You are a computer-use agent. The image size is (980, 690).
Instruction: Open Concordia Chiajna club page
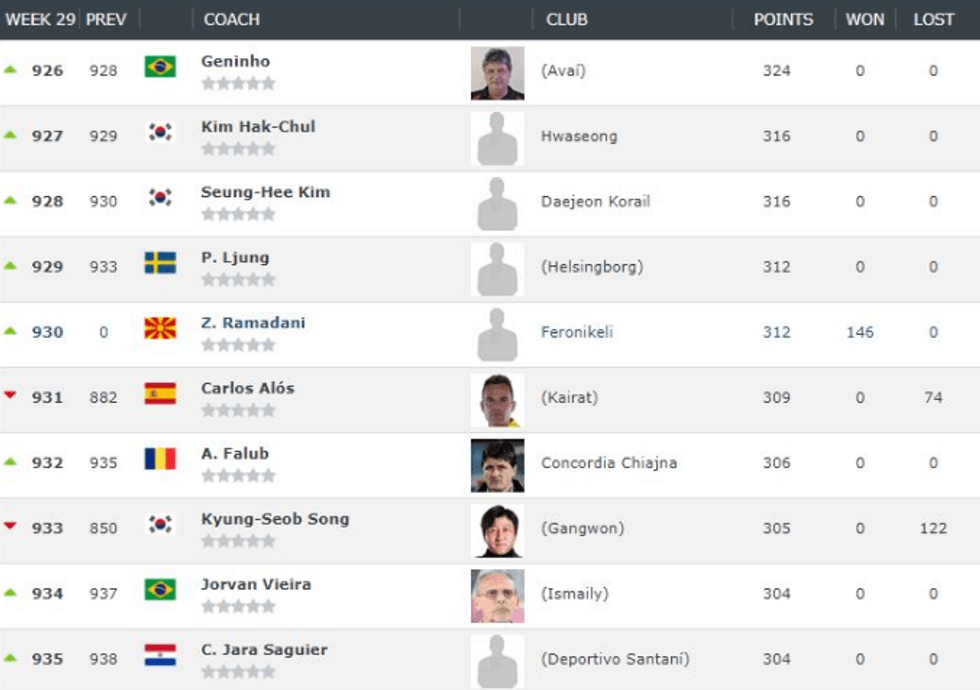click(x=609, y=463)
